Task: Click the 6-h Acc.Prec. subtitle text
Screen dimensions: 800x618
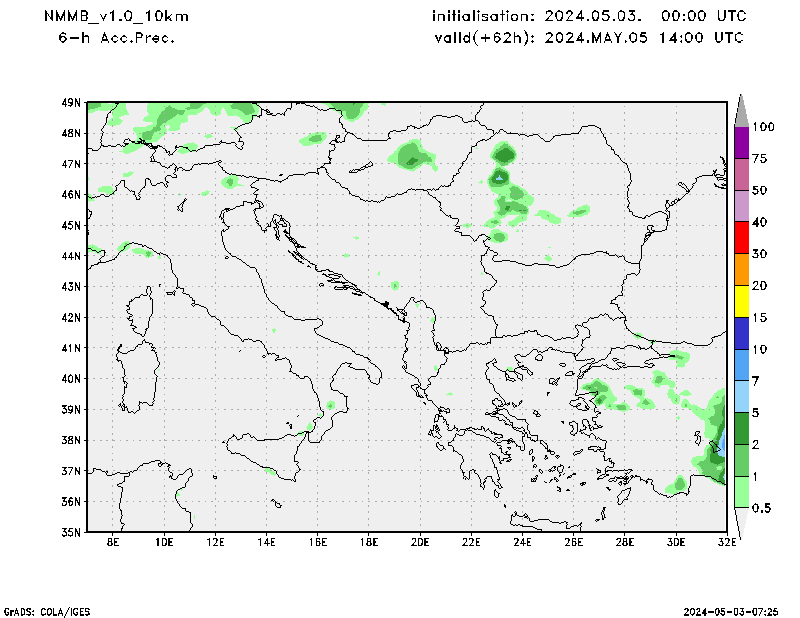Action: pos(117,38)
